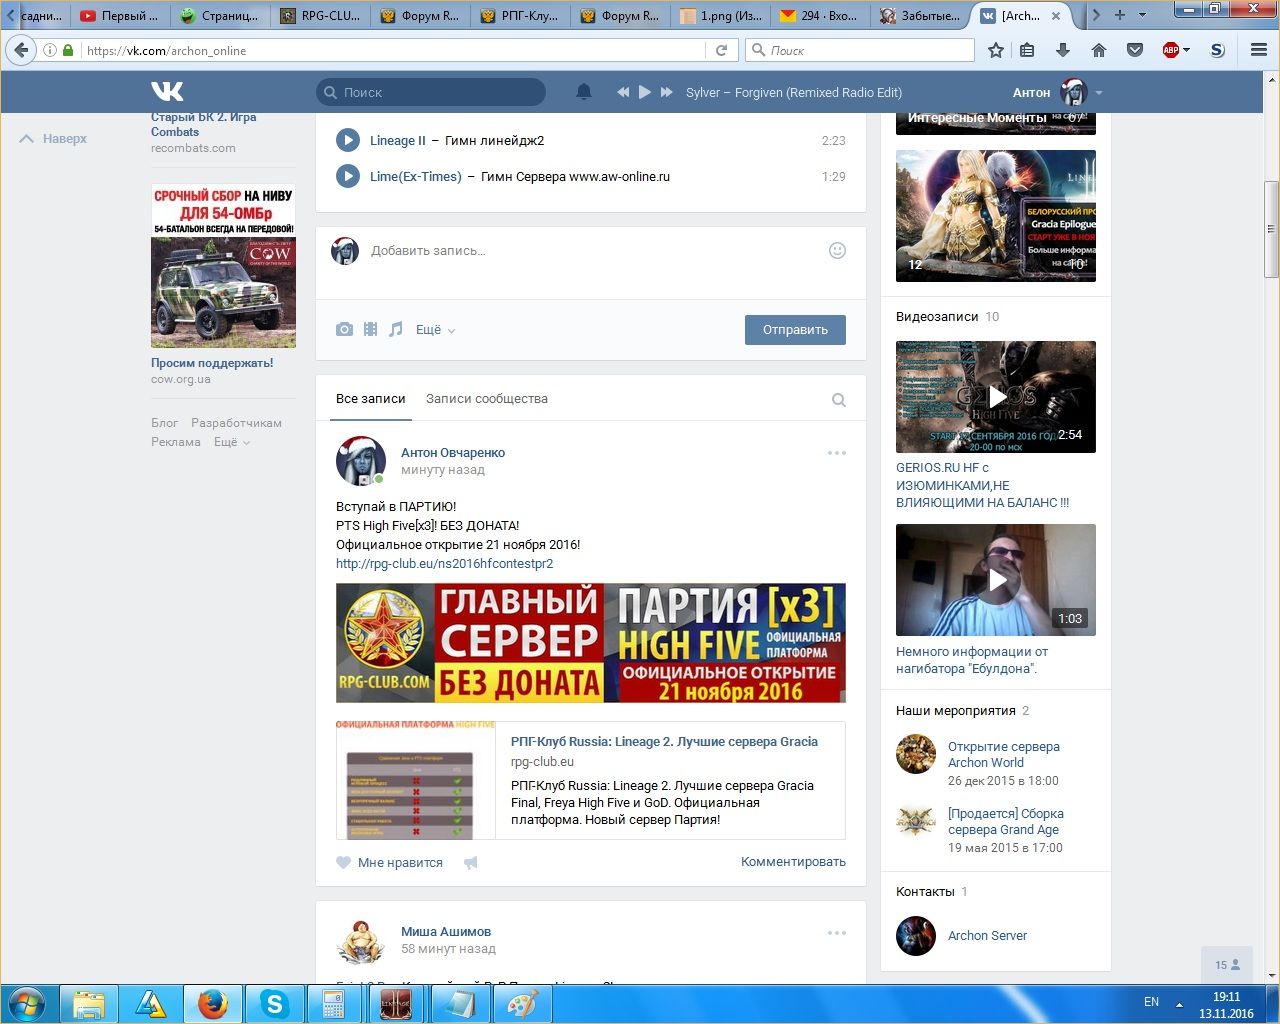The width and height of the screenshot is (1280, 1024).
Task: Open options for Миша Ашимов's post
Action: pos(837,933)
